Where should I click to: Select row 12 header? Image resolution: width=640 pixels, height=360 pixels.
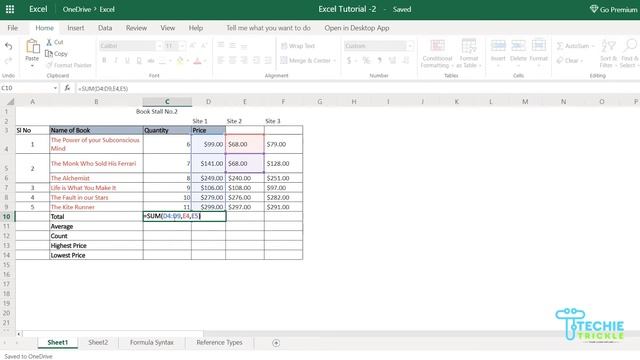pyautogui.click(x=7, y=236)
